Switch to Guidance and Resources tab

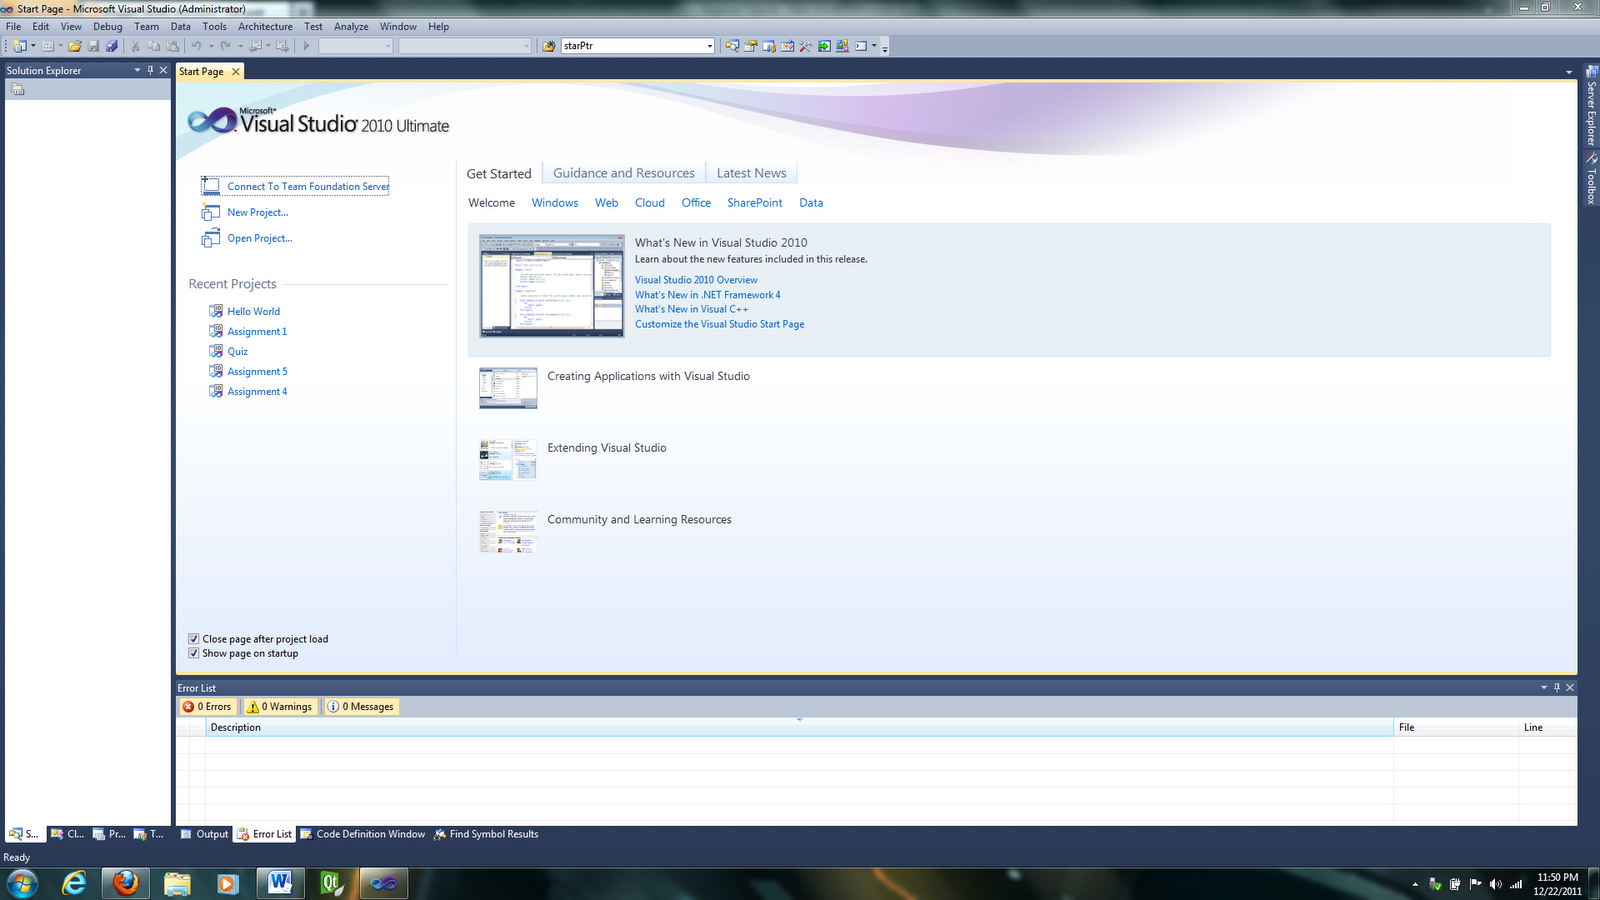tap(624, 173)
